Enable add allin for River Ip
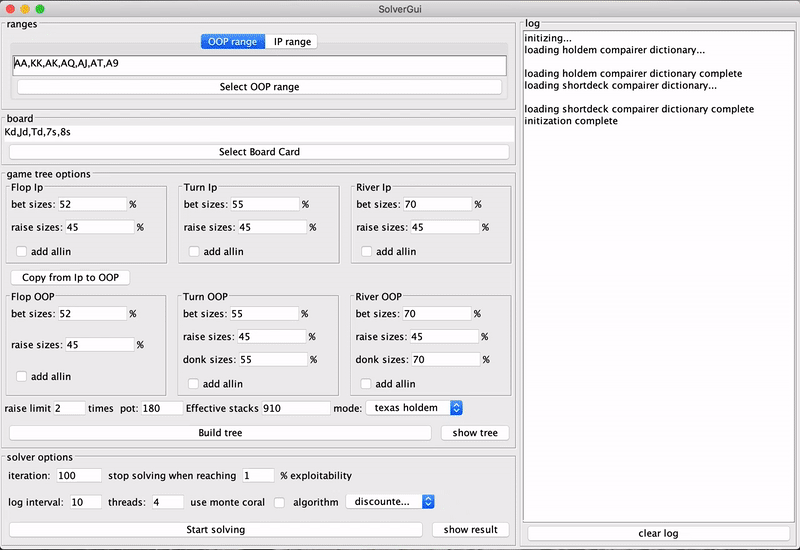 [366, 252]
